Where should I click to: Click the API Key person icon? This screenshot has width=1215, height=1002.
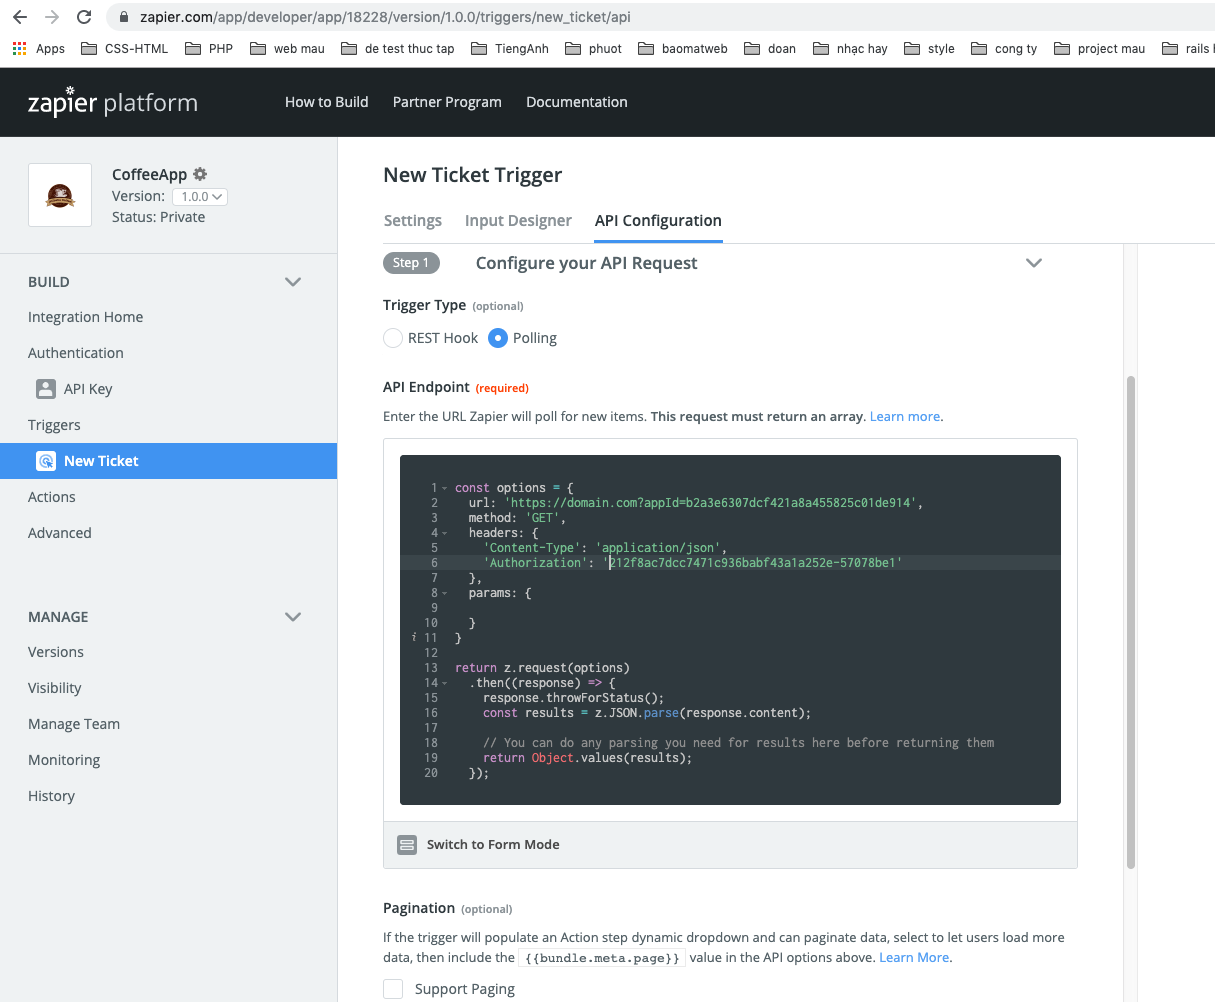click(x=46, y=389)
